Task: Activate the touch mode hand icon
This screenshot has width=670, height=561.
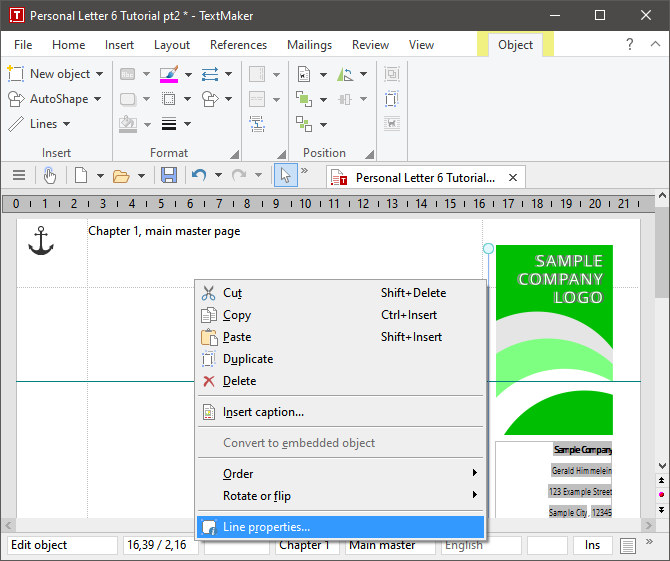Action: click(x=50, y=176)
